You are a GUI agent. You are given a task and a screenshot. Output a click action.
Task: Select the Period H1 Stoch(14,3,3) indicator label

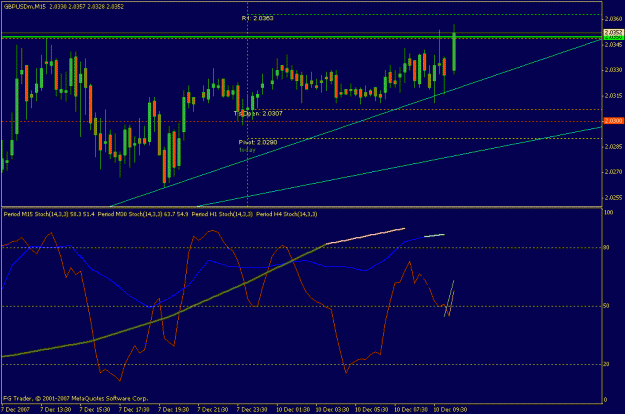(x=222, y=214)
